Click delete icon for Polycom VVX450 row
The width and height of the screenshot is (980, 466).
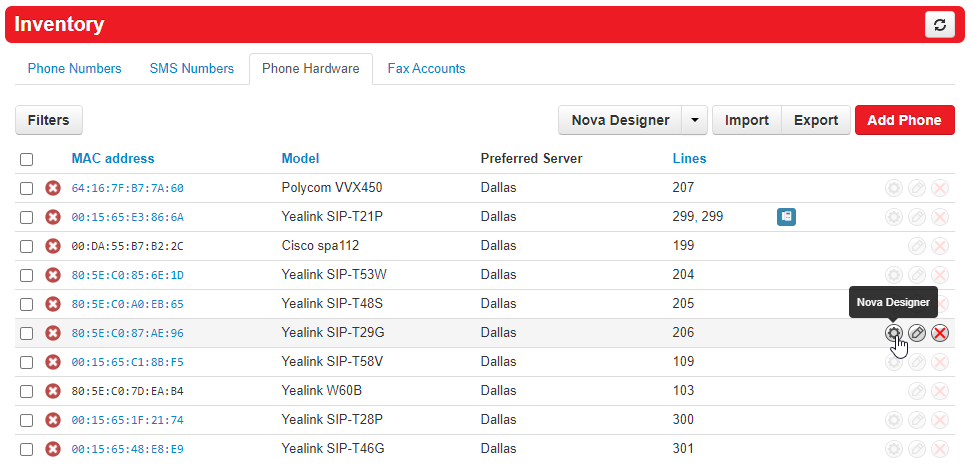(x=940, y=188)
